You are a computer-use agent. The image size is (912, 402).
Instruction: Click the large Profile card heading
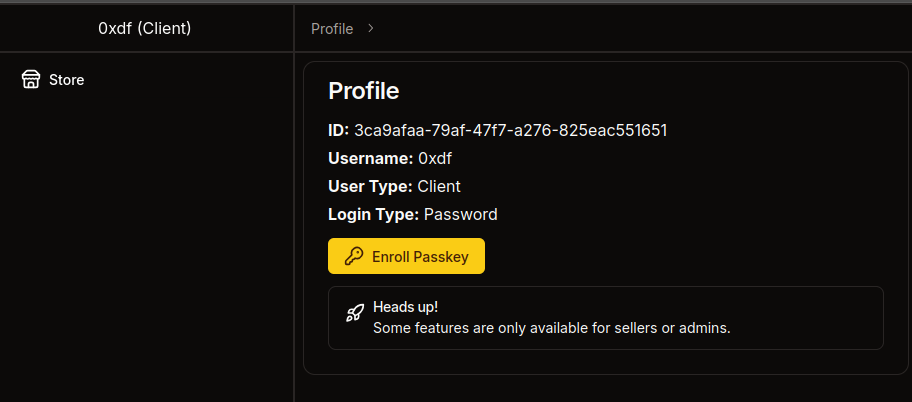(364, 91)
